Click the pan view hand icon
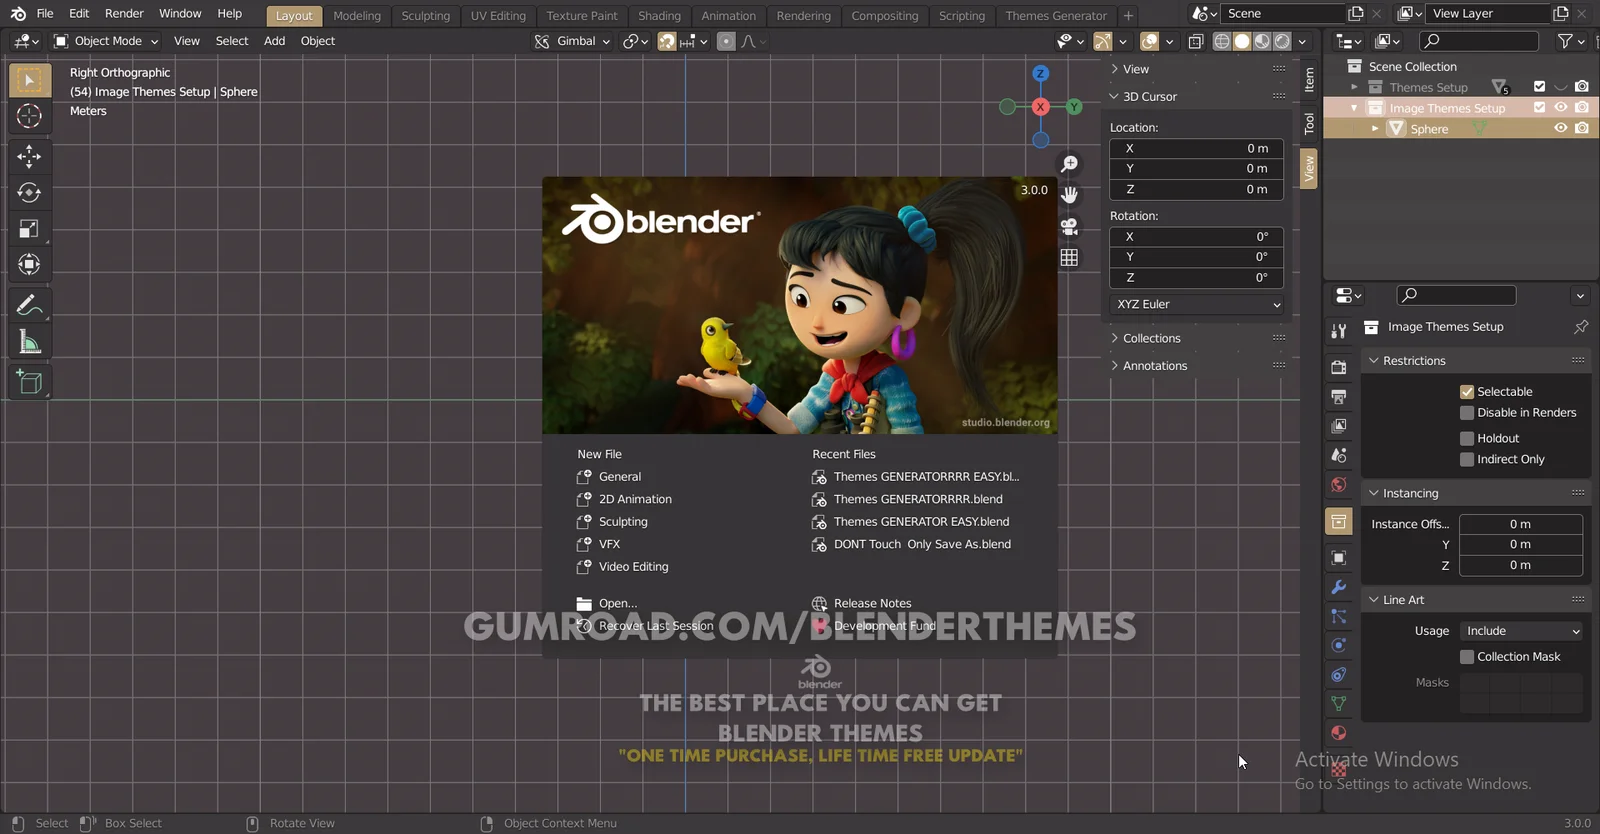Screen dimensions: 1600x834 click(1069, 195)
